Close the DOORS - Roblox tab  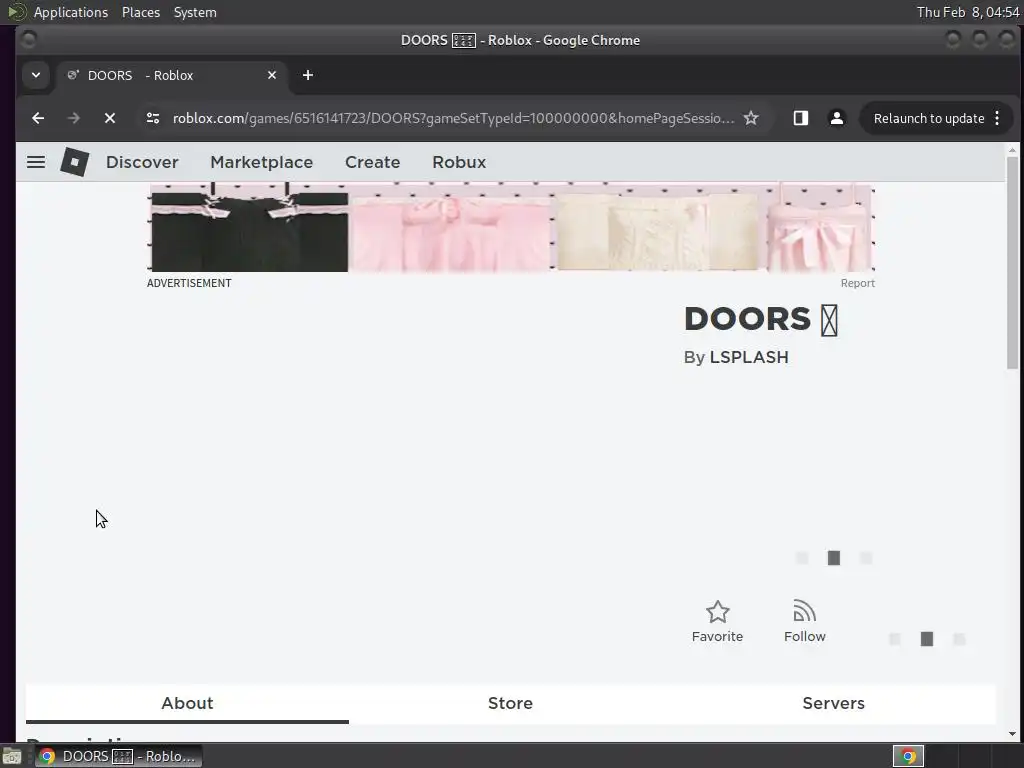tap(272, 75)
